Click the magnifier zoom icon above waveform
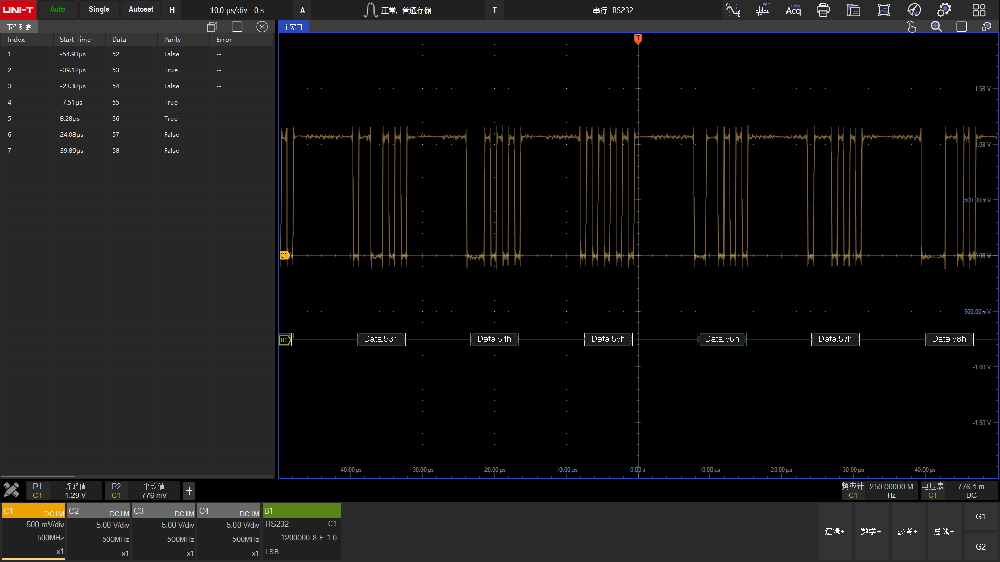The image size is (1000, 562). (936, 27)
